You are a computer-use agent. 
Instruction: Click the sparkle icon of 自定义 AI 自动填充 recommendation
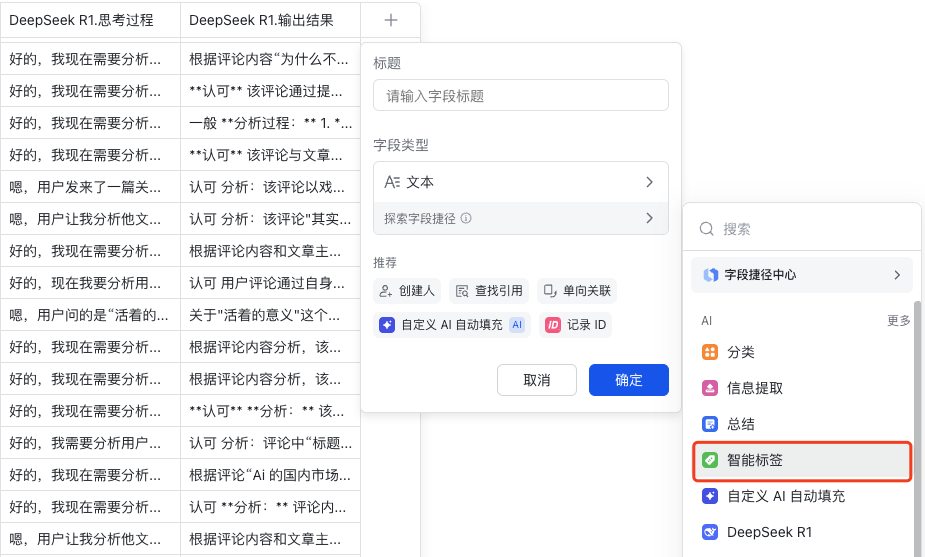pos(387,325)
